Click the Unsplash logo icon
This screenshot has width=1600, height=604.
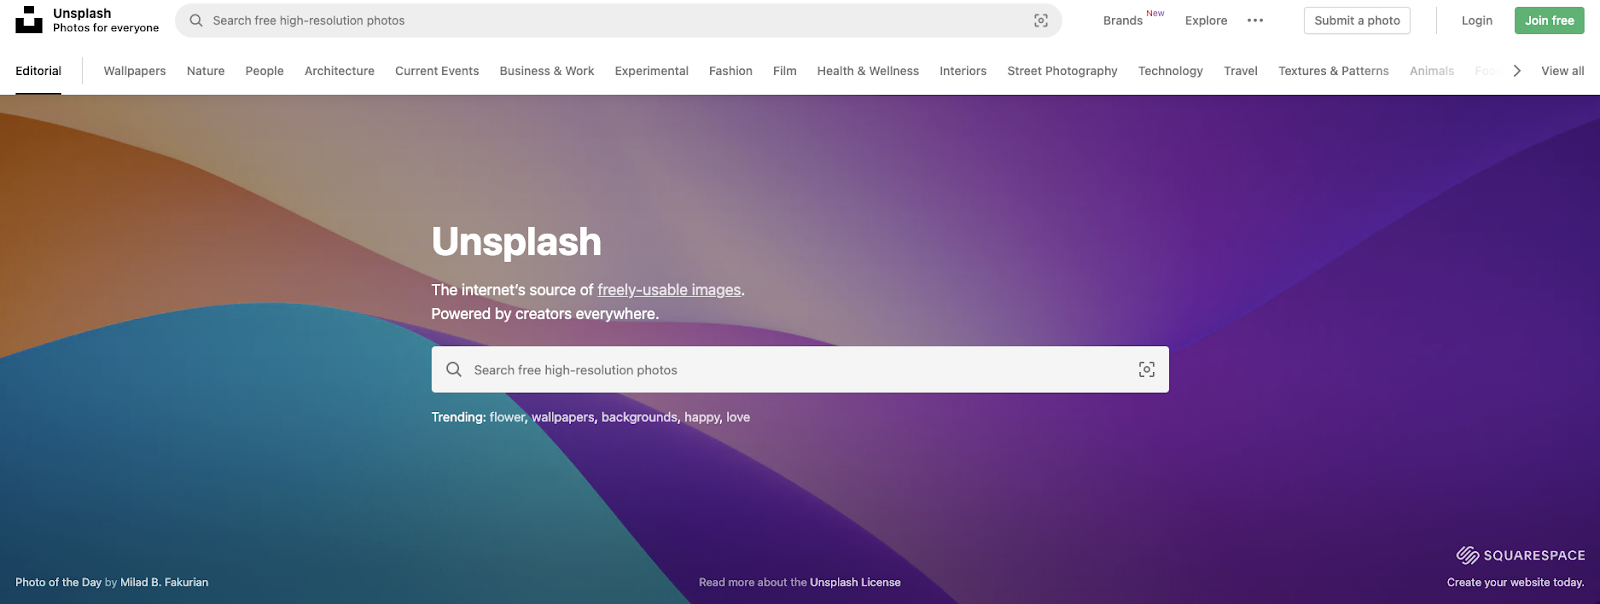coord(29,20)
